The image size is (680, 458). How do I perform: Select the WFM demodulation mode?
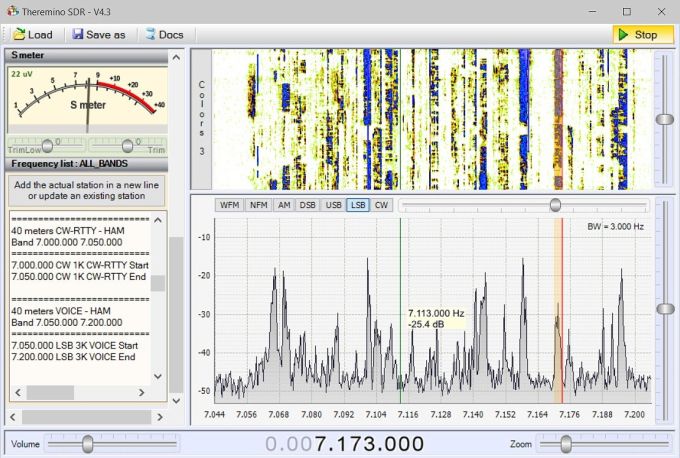click(229, 205)
